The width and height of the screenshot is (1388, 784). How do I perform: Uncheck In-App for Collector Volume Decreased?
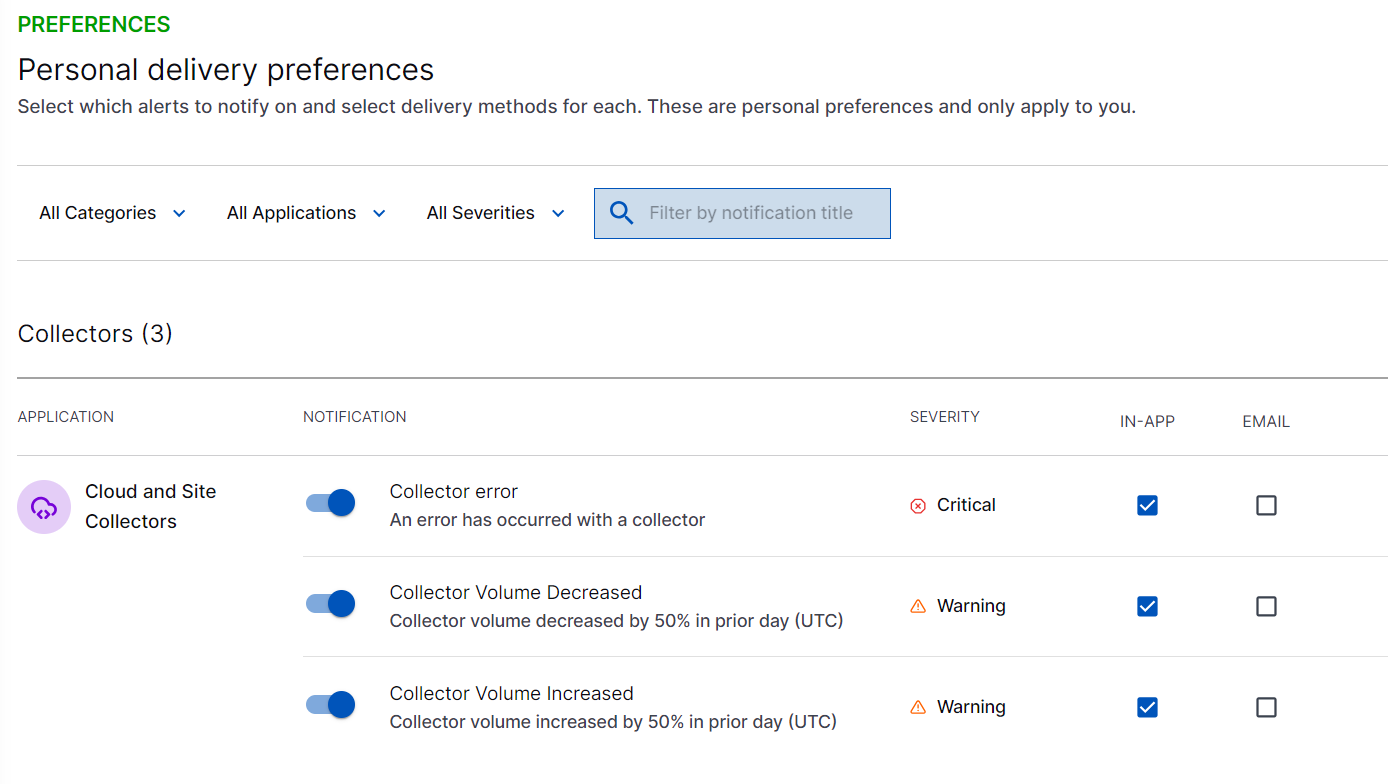pos(1147,606)
